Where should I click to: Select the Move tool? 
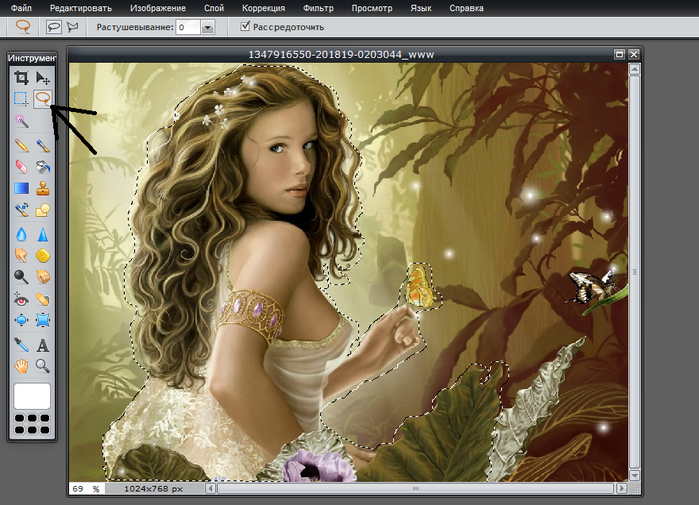point(43,78)
